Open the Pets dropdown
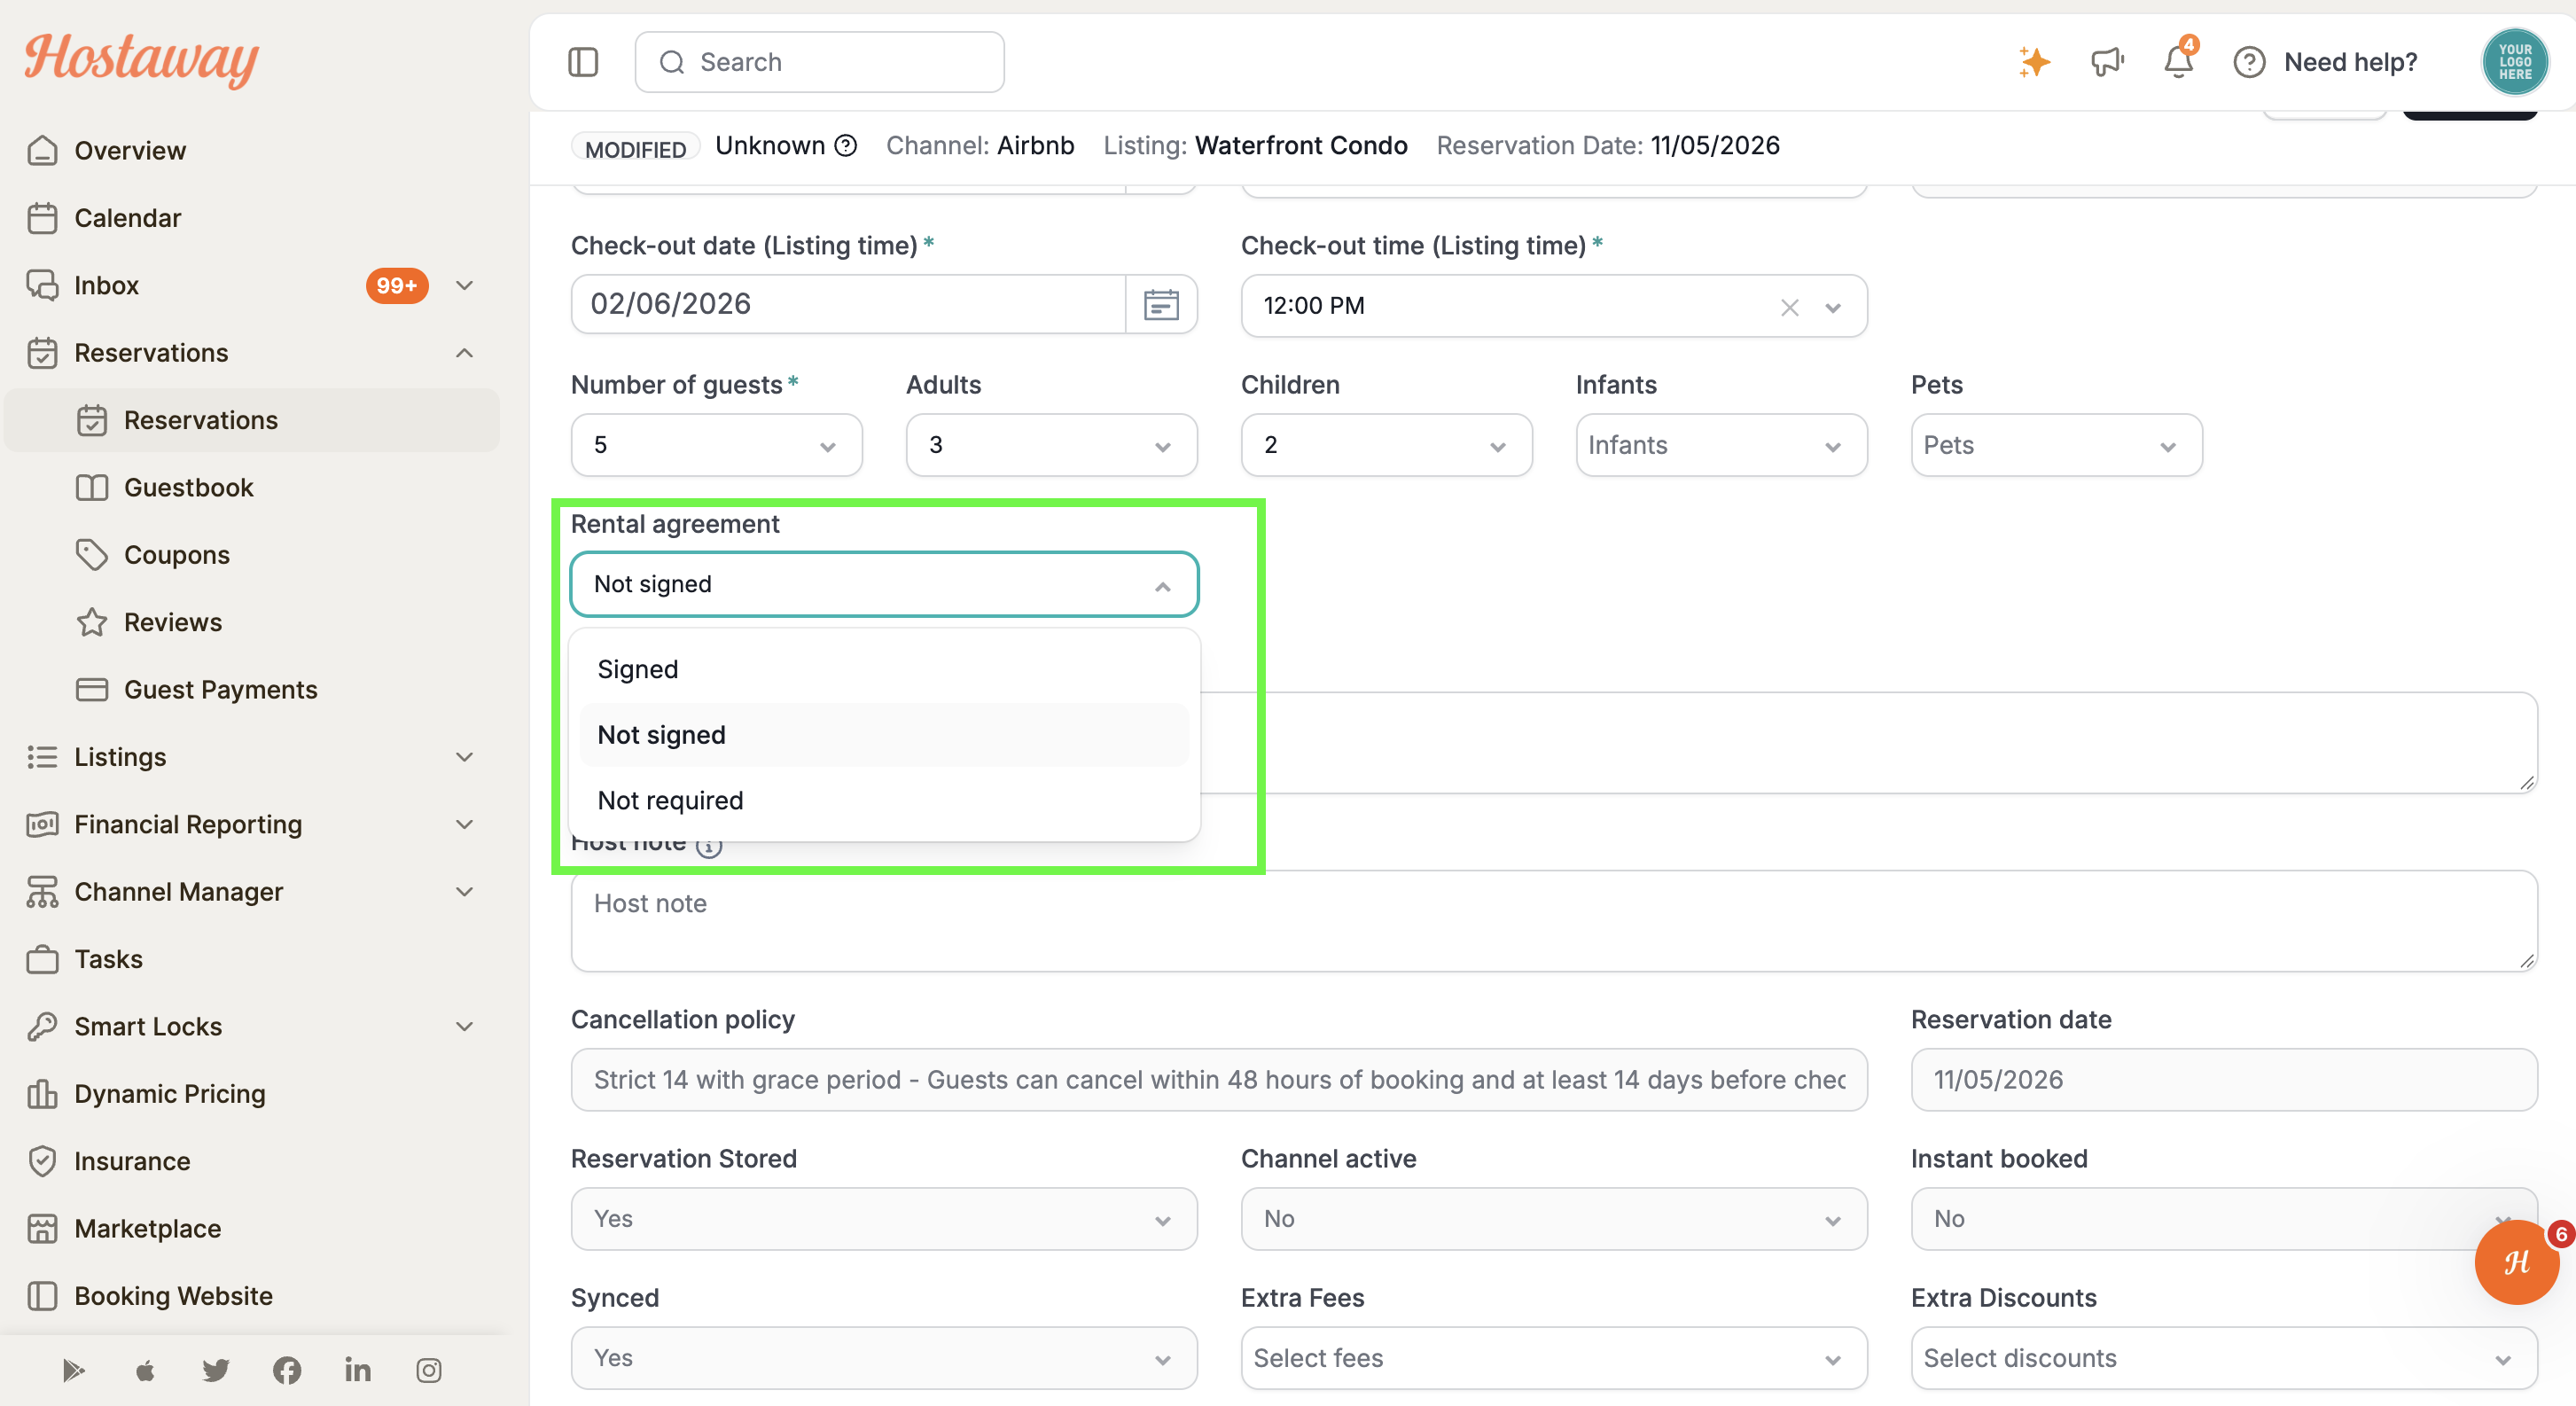This screenshot has width=2576, height=1406. tap(2056, 445)
